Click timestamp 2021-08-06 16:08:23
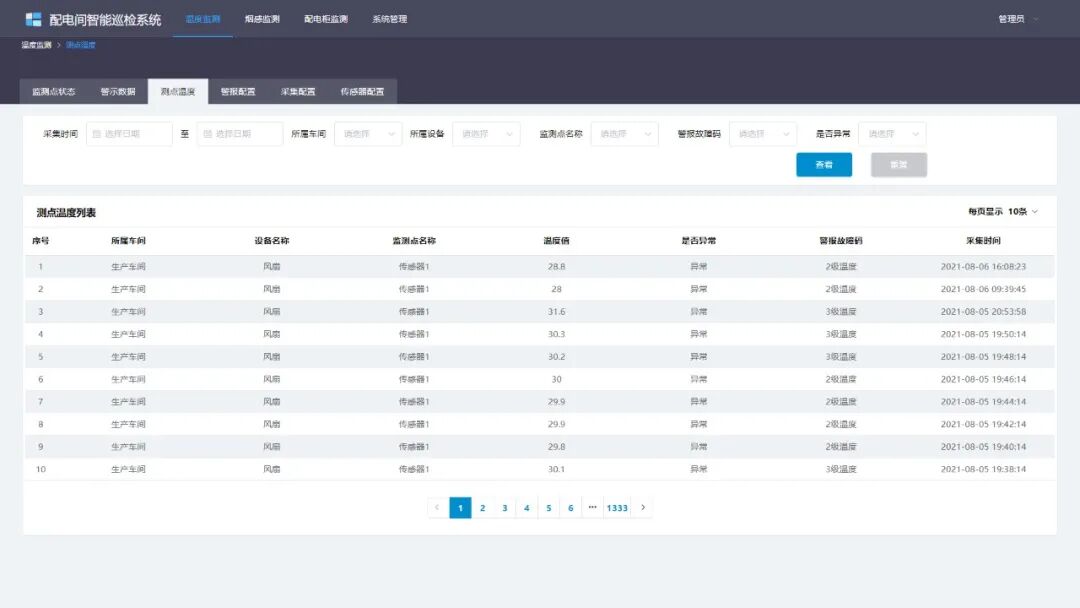 click(983, 266)
